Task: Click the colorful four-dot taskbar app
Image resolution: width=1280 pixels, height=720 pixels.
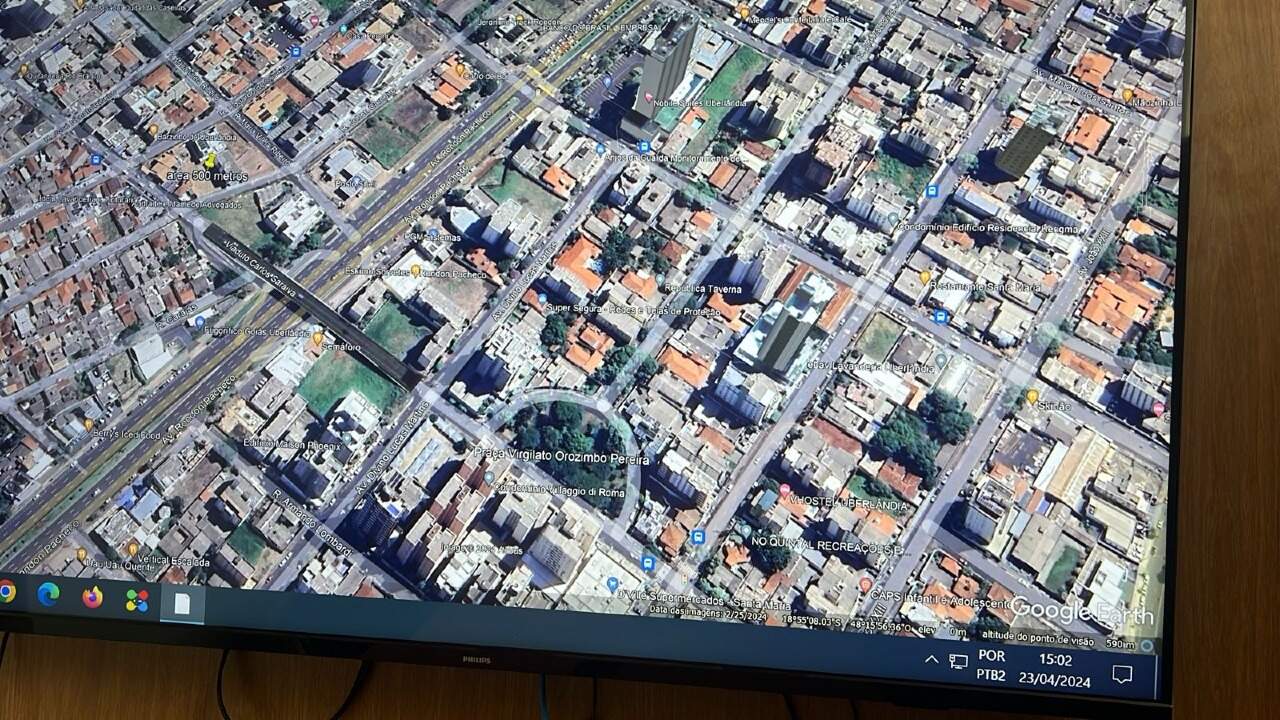Action: pyautogui.click(x=137, y=600)
